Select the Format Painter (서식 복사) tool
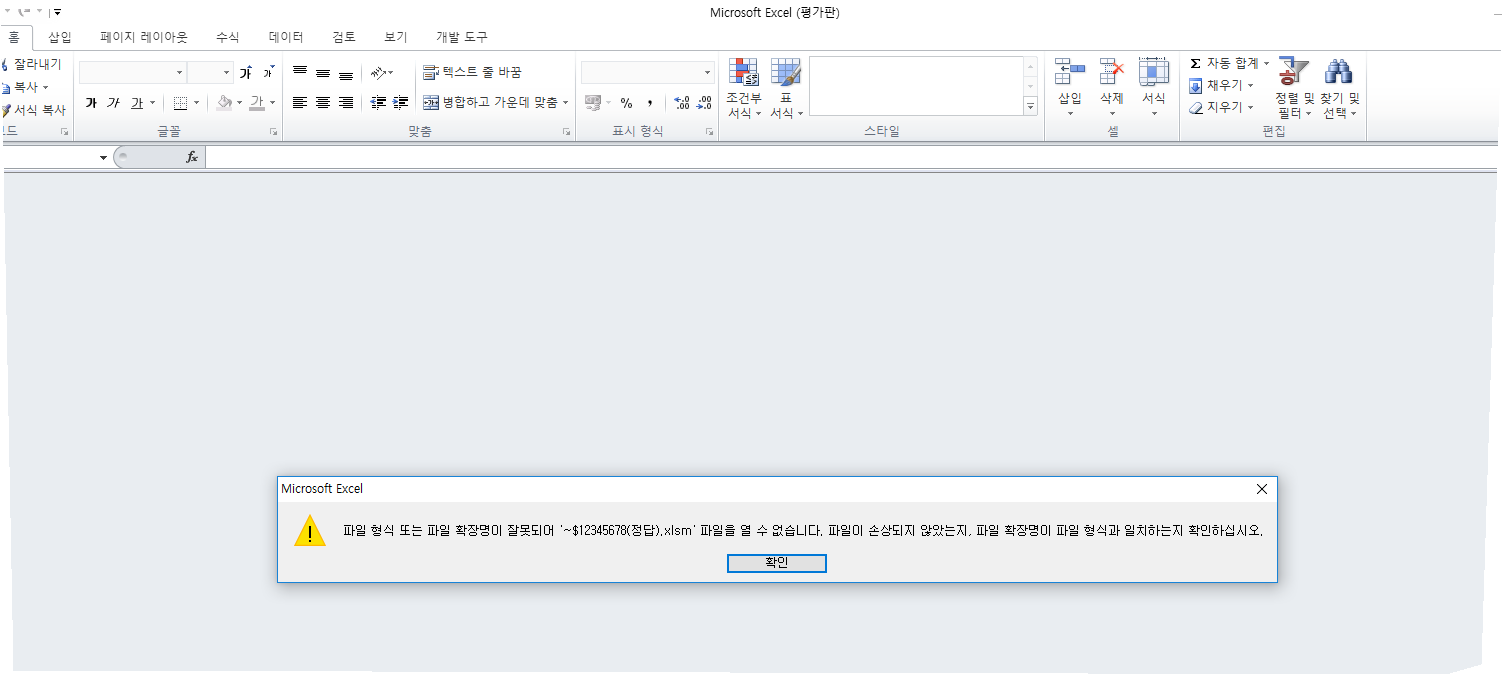The width and height of the screenshot is (1503, 675). (34, 110)
